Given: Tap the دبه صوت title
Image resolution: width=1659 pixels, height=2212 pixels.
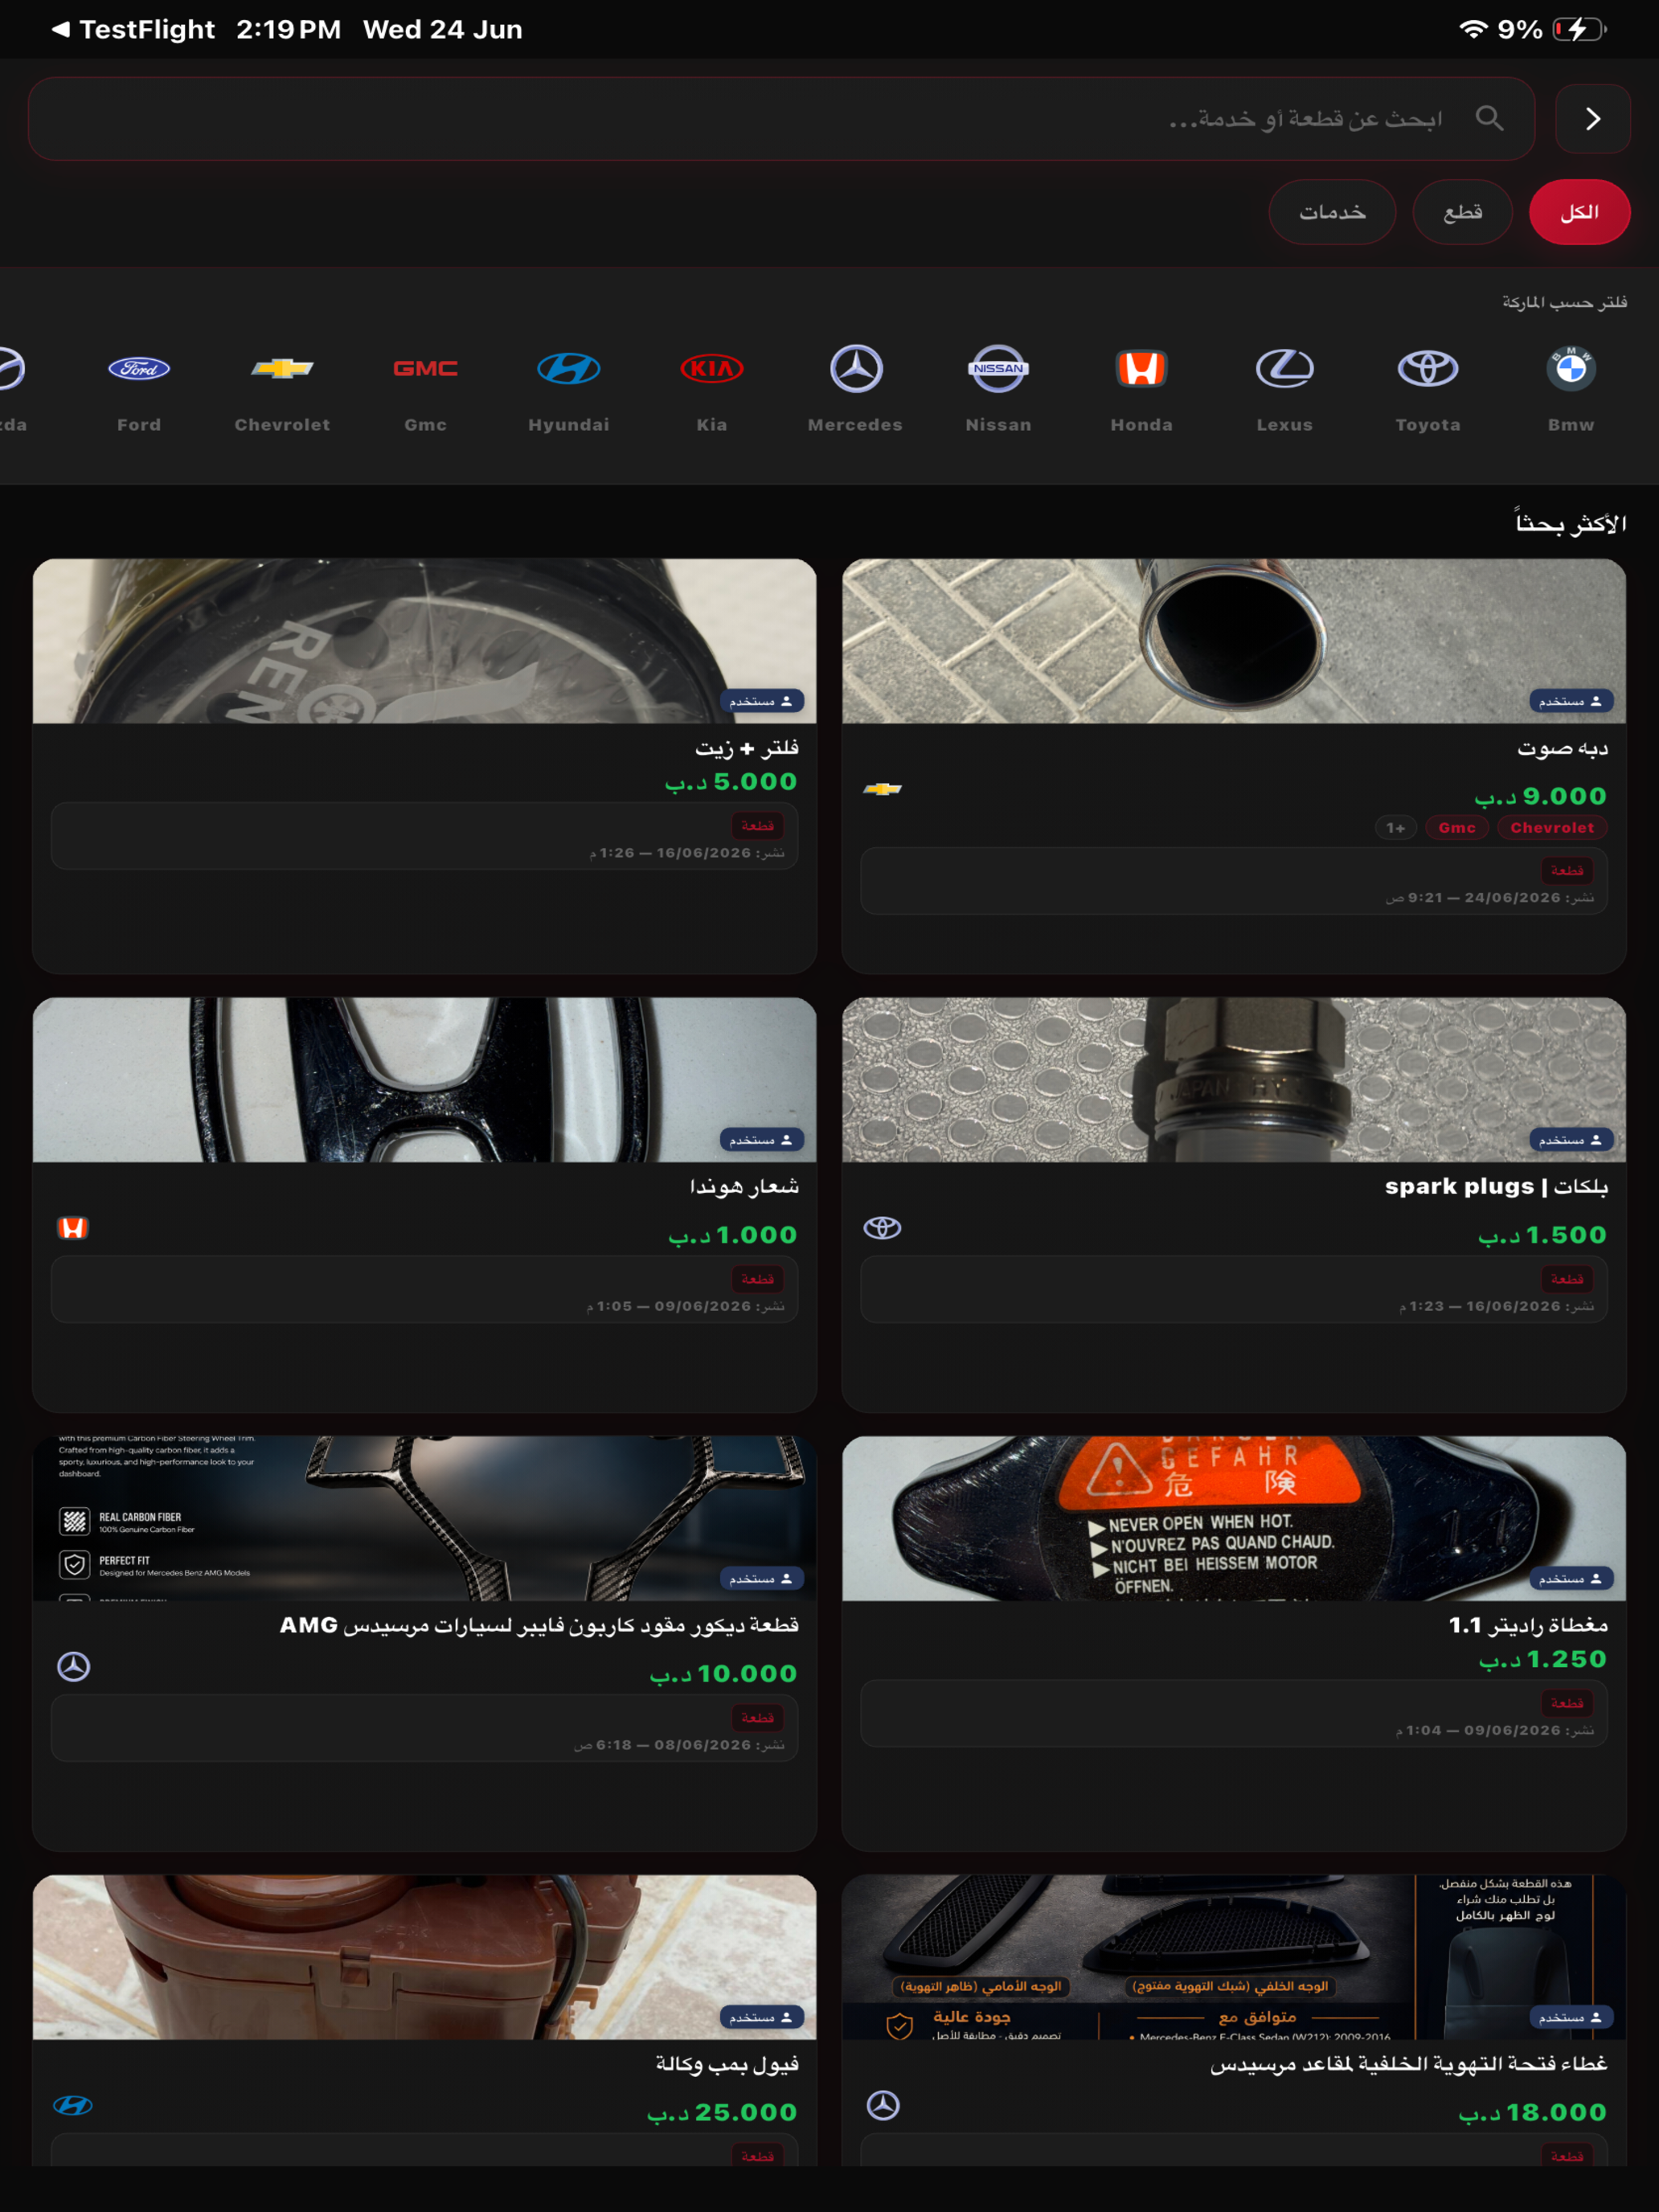Looking at the screenshot, I should coord(1562,747).
